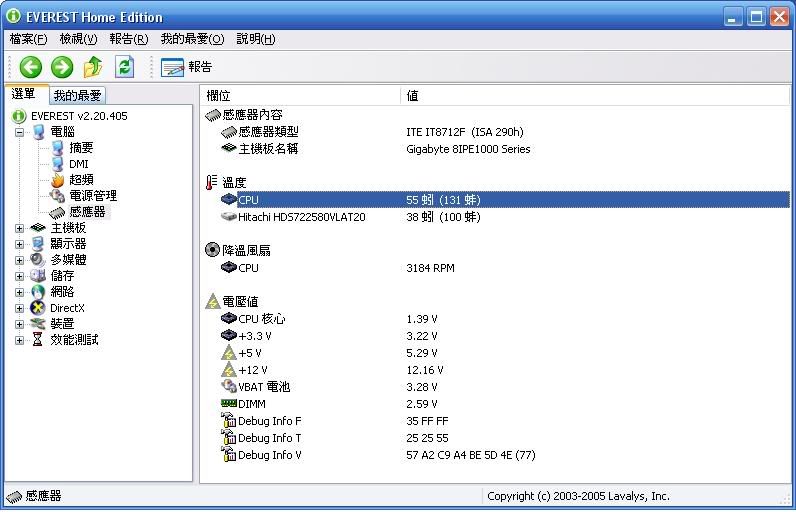Image resolution: width=796 pixels, height=512 pixels.
Task: Click Gigabyte 8IPE1000 Series value
Action: pos(468,149)
